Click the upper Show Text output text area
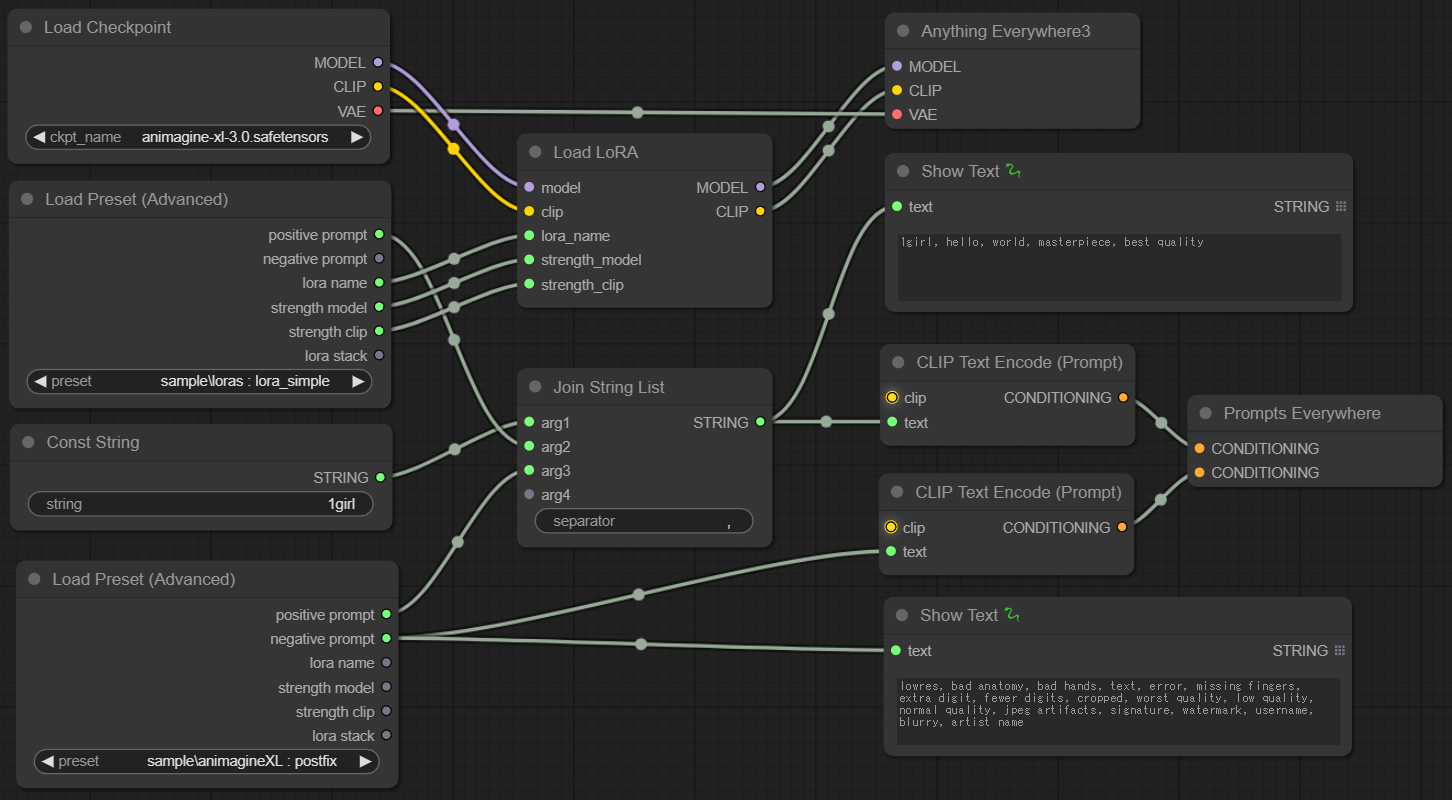The image size is (1452, 800). click(x=1119, y=267)
